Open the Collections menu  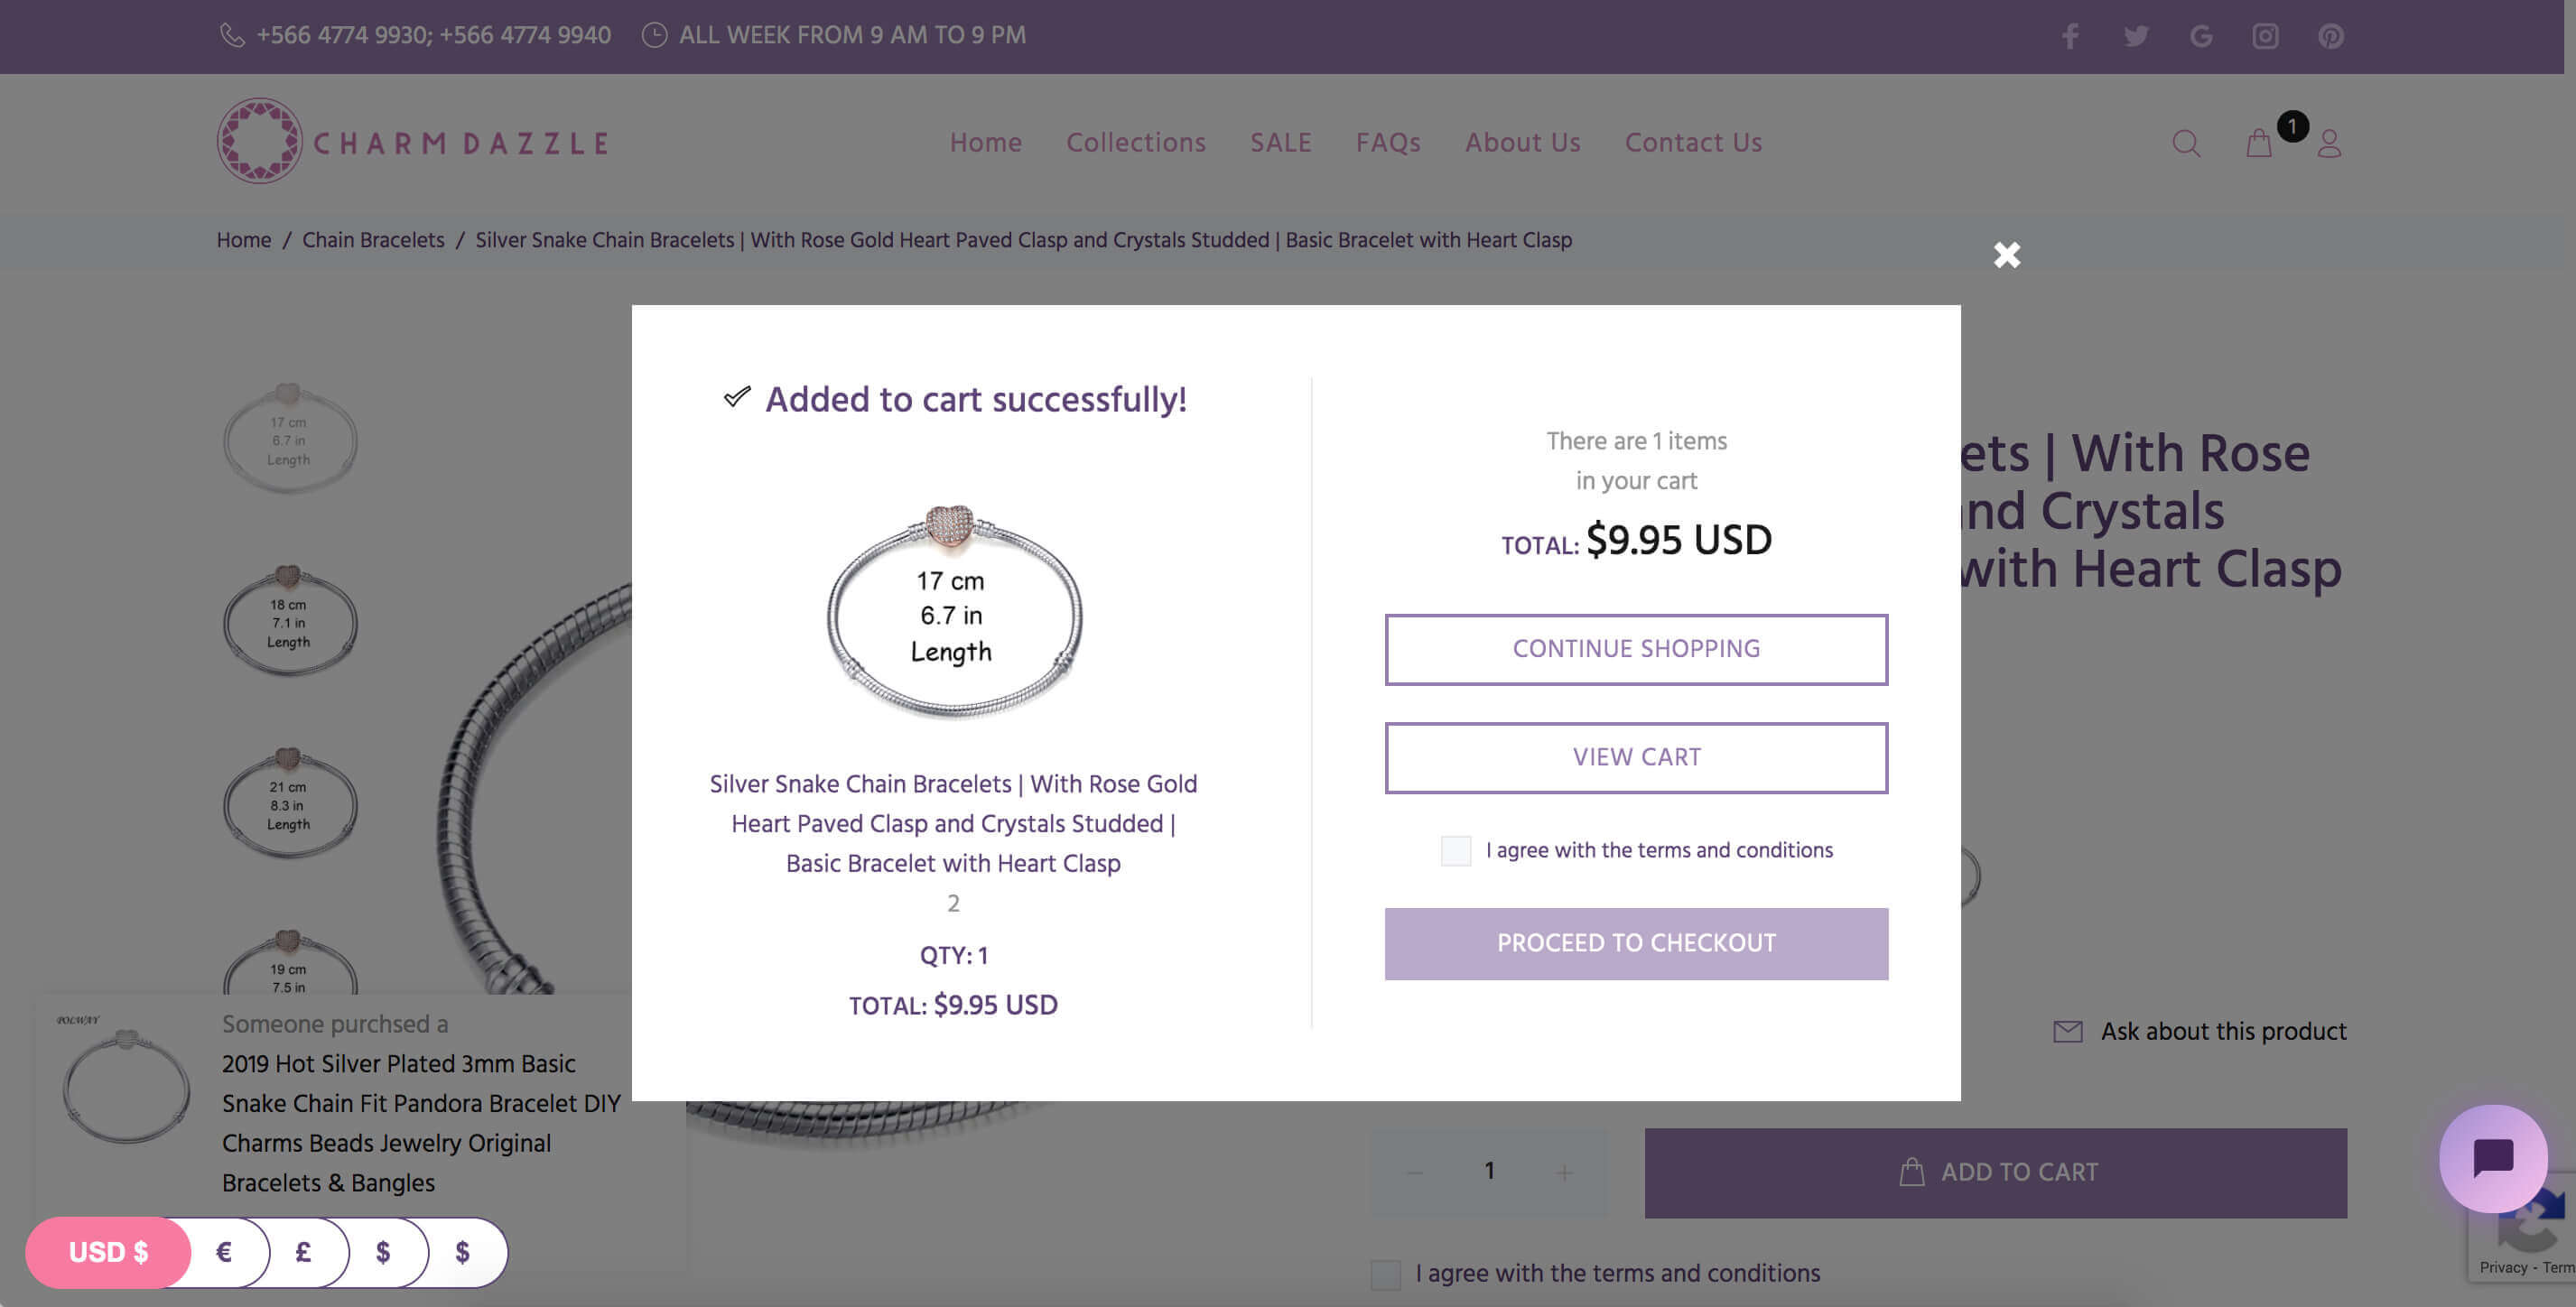[x=1135, y=143]
